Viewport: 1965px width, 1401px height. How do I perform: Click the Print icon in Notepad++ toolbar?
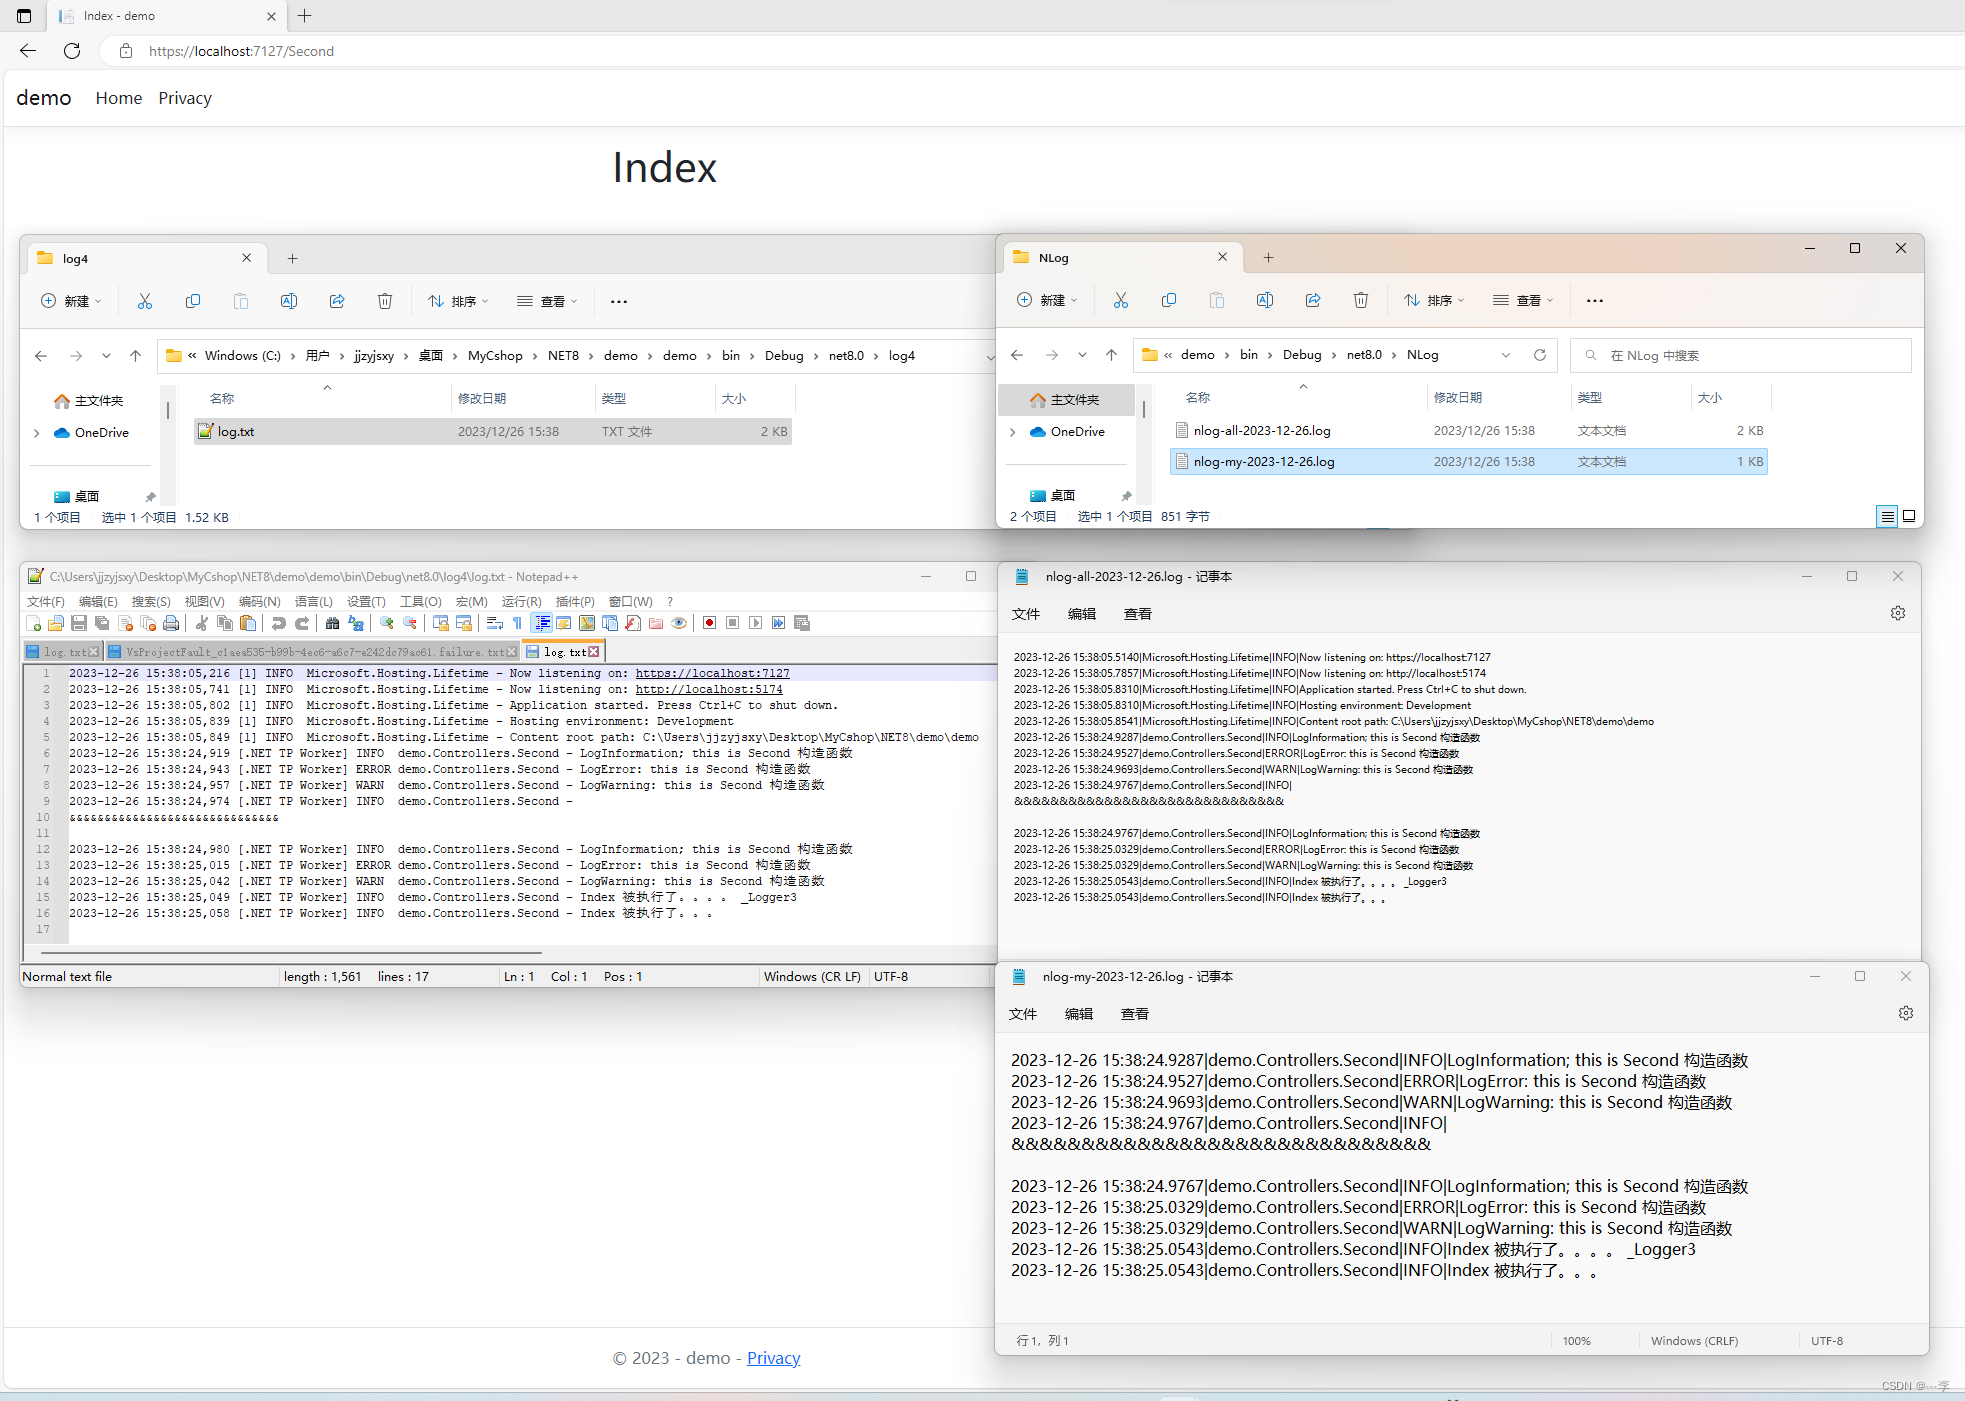click(x=171, y=623)
